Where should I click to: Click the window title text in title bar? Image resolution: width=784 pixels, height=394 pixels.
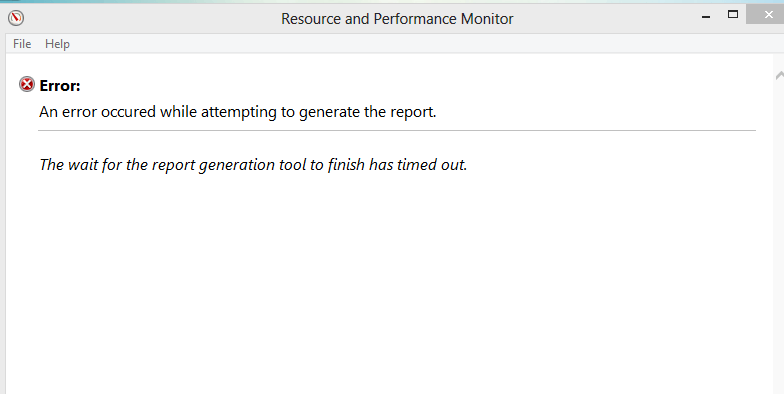(397, 19)
